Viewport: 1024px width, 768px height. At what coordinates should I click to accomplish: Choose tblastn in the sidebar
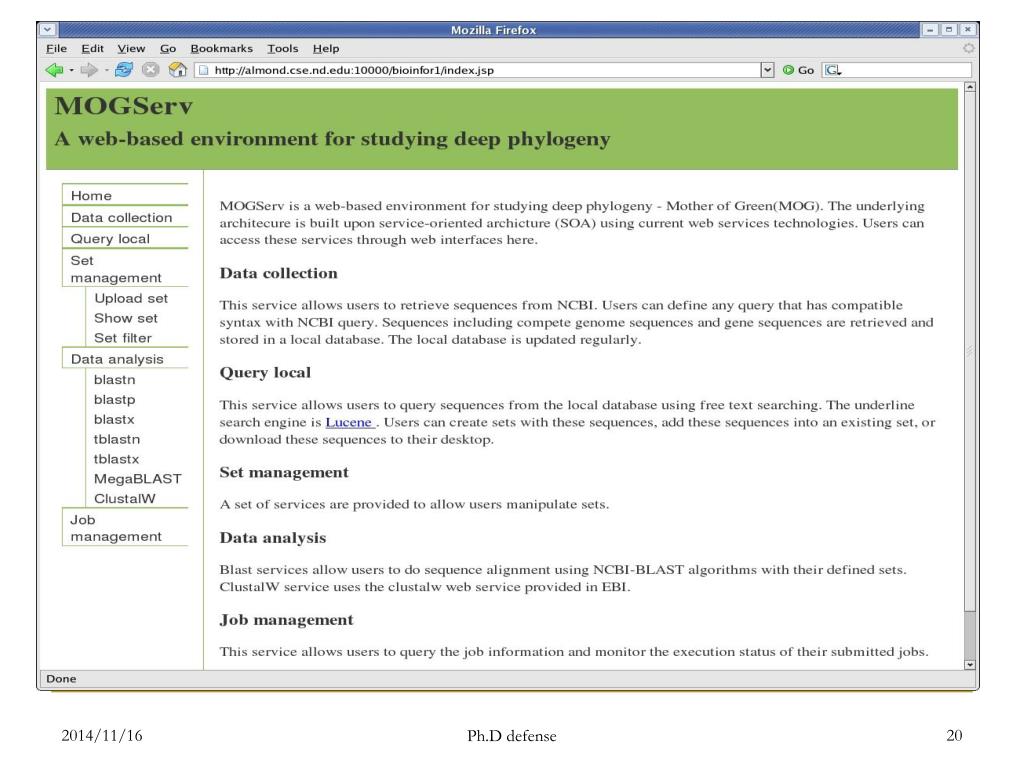pos(116,440)
